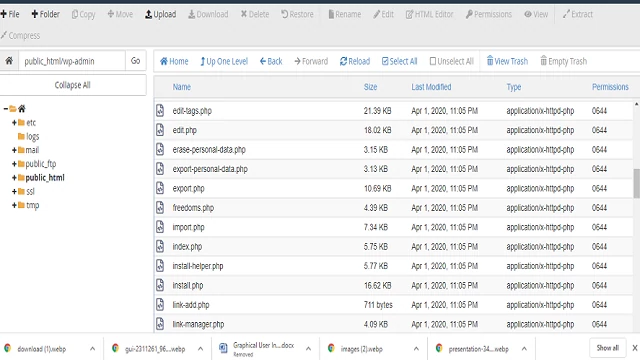Sort the file list by Name
Screen dimensions: 640x360
coord(182,87)
